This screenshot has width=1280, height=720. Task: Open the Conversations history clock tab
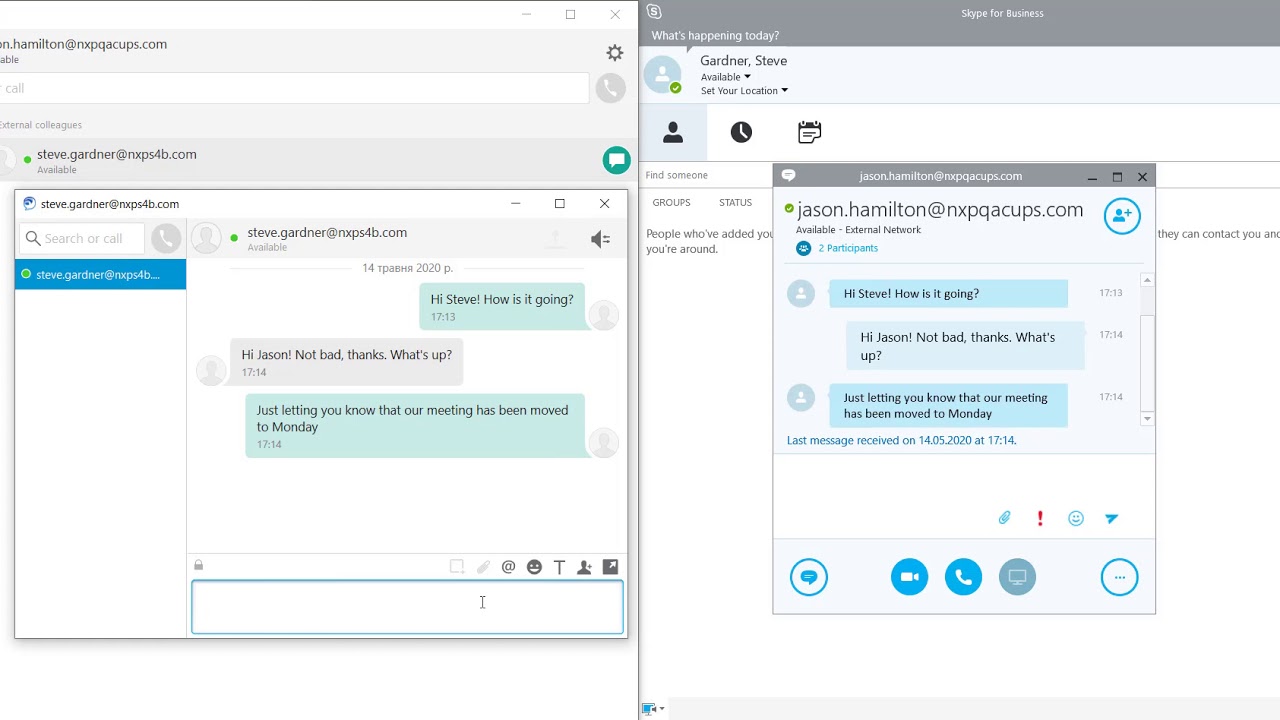pyautogui.click(x=741, y=132)
